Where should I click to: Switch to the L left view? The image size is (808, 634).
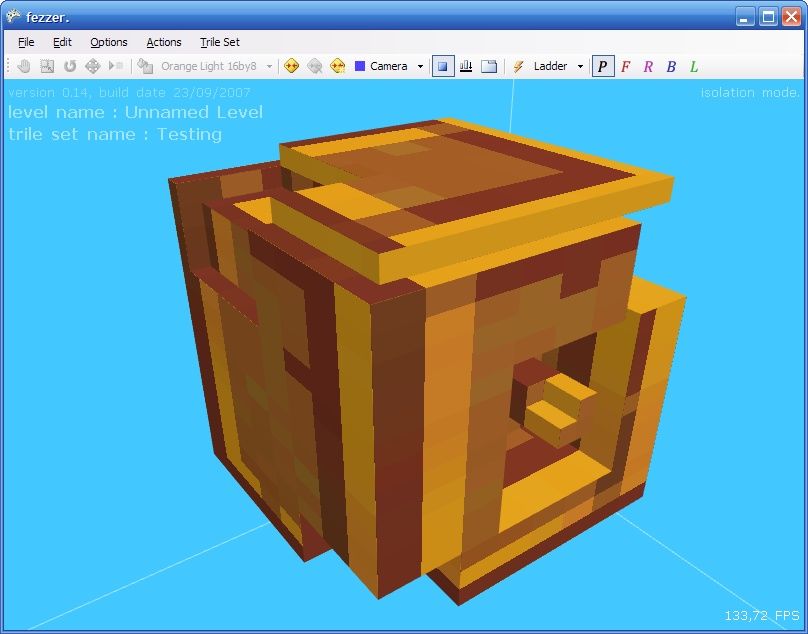click(694, 66)
